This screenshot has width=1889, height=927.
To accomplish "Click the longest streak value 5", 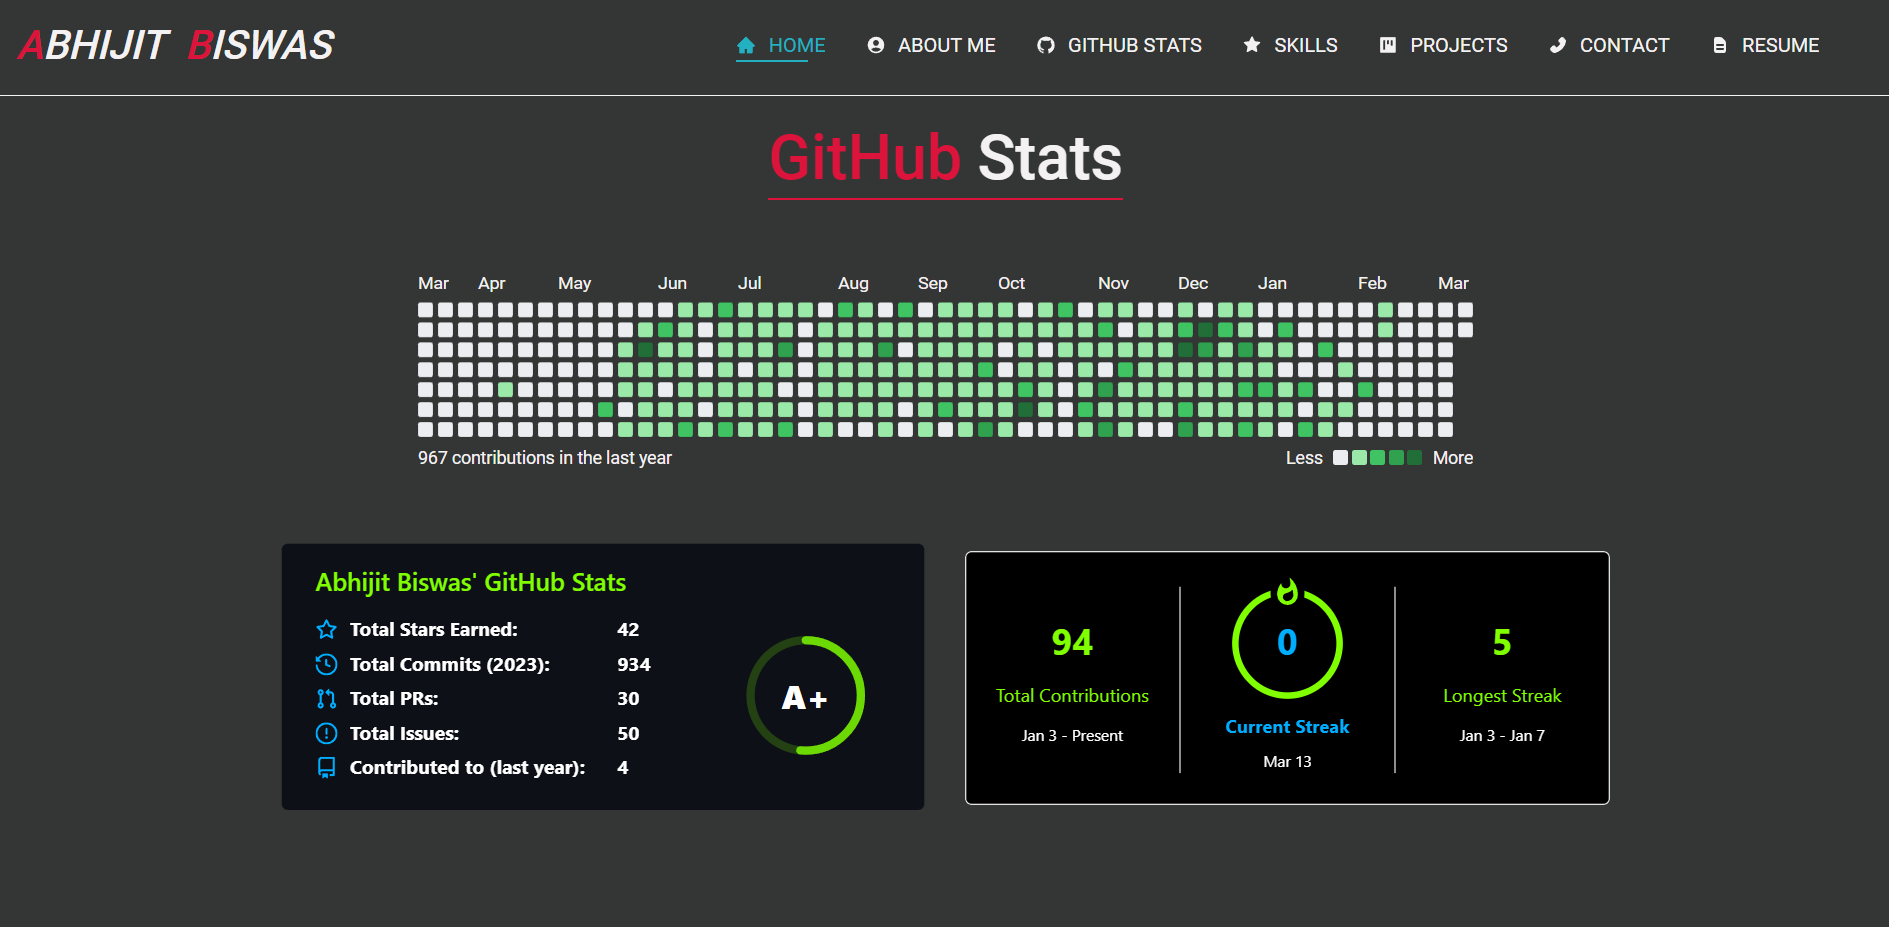I will pos(1502,642).
